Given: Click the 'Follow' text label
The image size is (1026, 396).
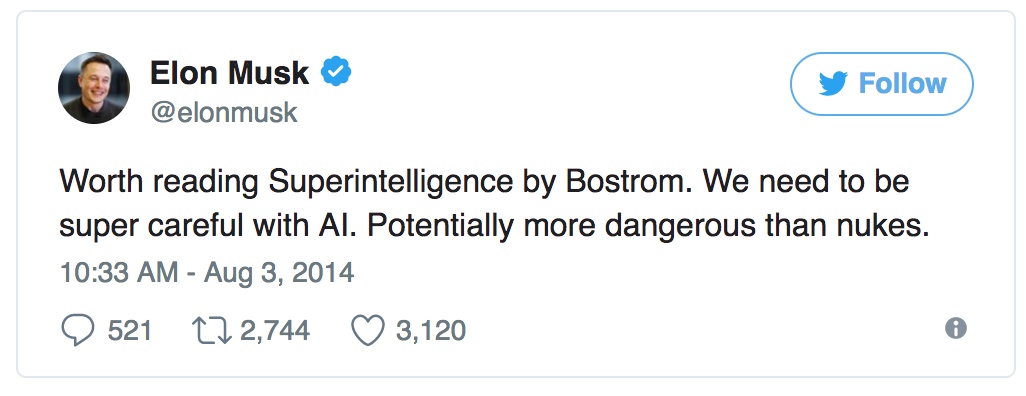Looking at the screenshot, I should pyautogui.click(x=902, y=84).
